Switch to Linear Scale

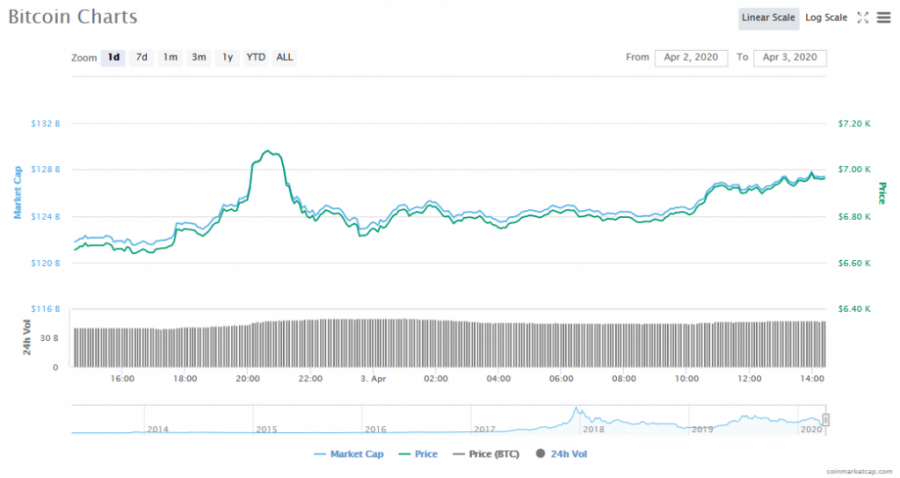pyautogui.click(x=768, y=18)
